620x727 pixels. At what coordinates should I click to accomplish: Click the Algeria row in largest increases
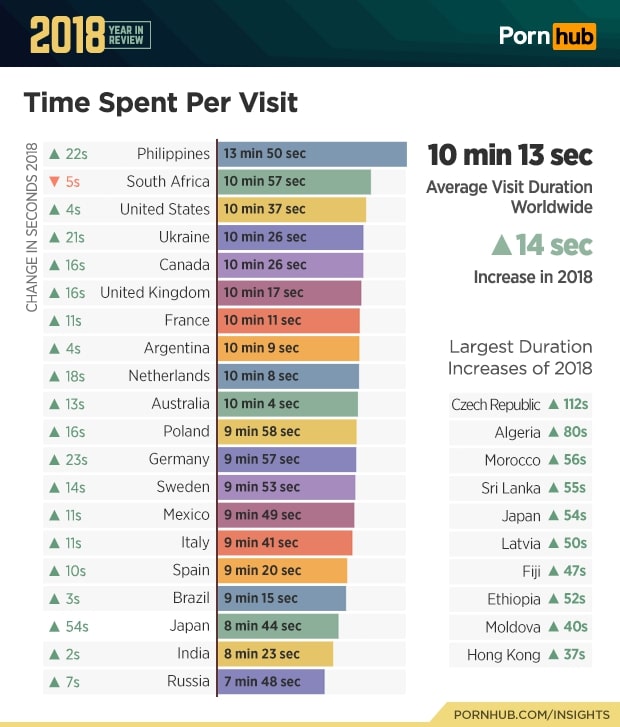pos(518,433)
